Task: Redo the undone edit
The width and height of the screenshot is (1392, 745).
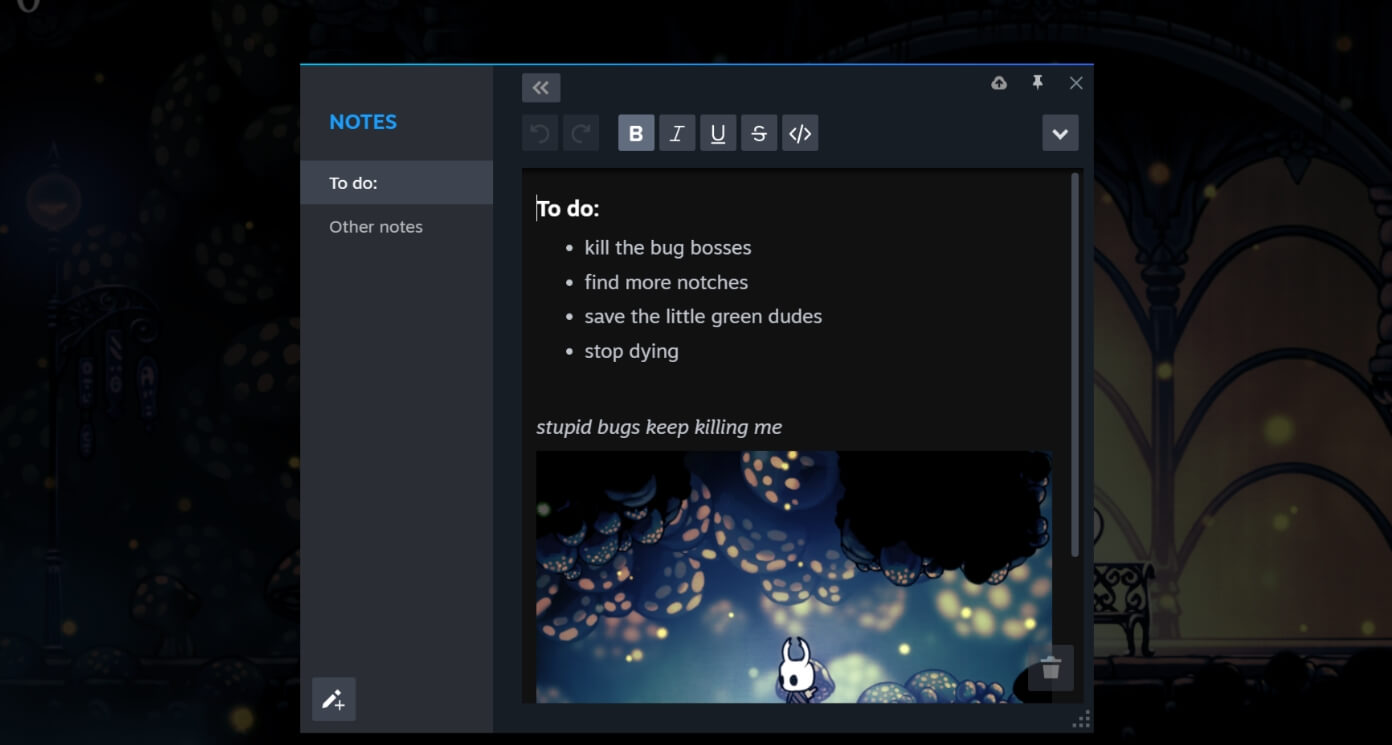Action: (x=581, y=133)
